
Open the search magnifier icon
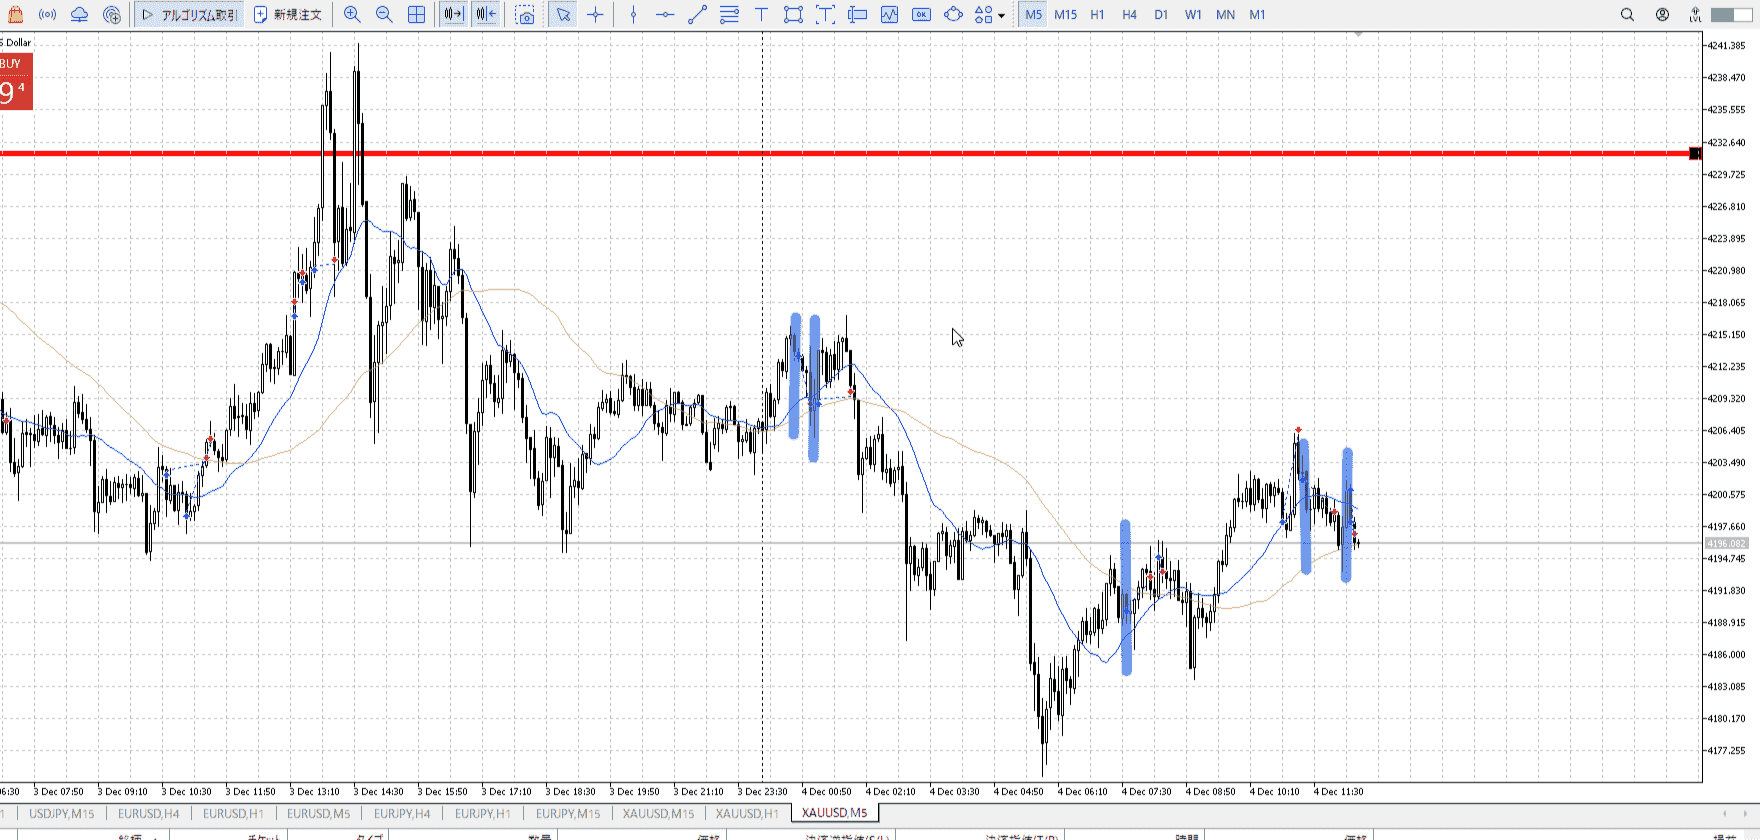coord(1627,15)
